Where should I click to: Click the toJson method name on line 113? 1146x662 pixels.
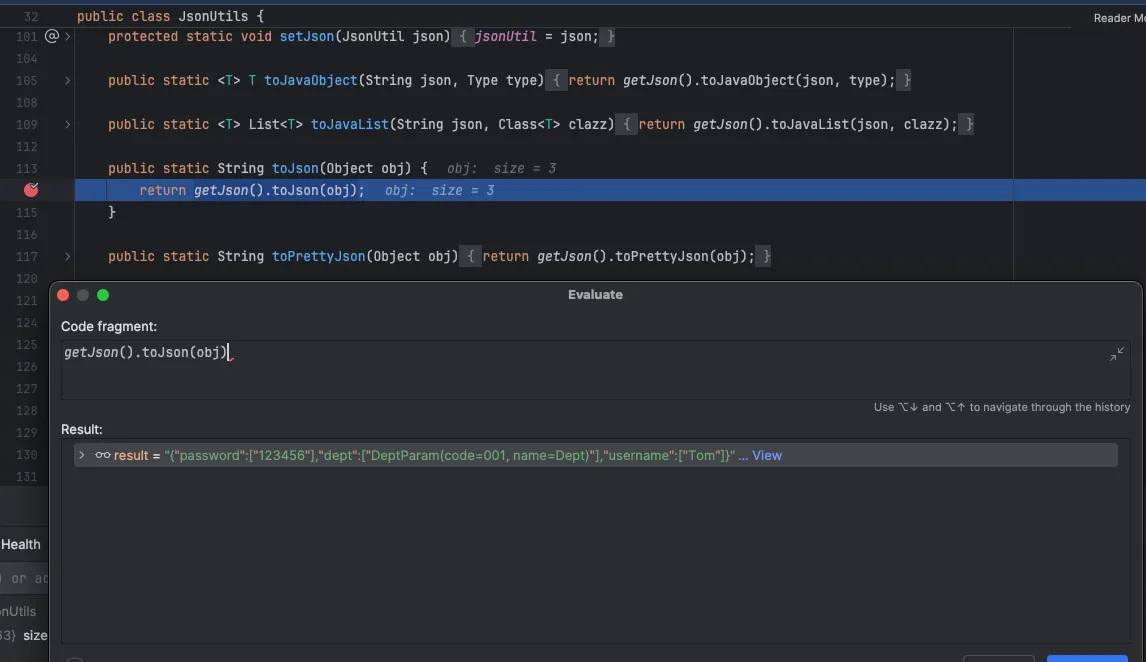[295, 169]
